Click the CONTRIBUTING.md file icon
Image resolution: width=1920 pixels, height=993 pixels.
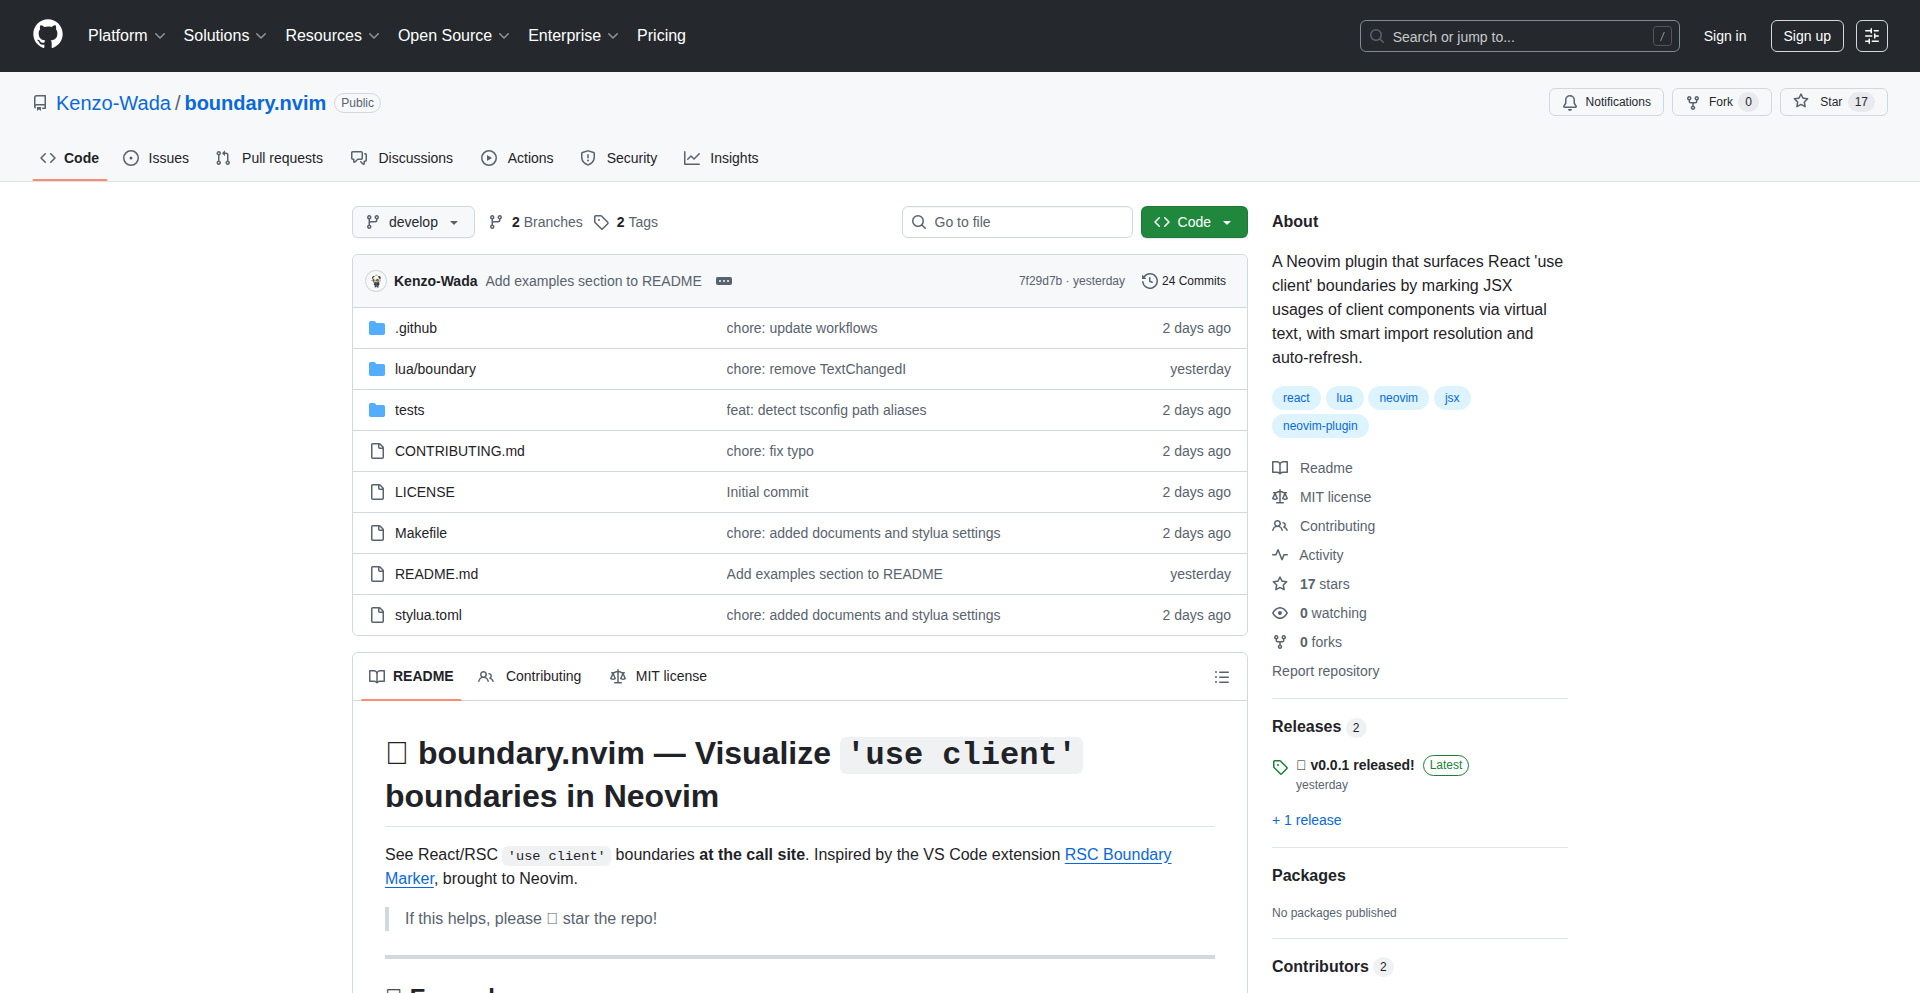377,451
